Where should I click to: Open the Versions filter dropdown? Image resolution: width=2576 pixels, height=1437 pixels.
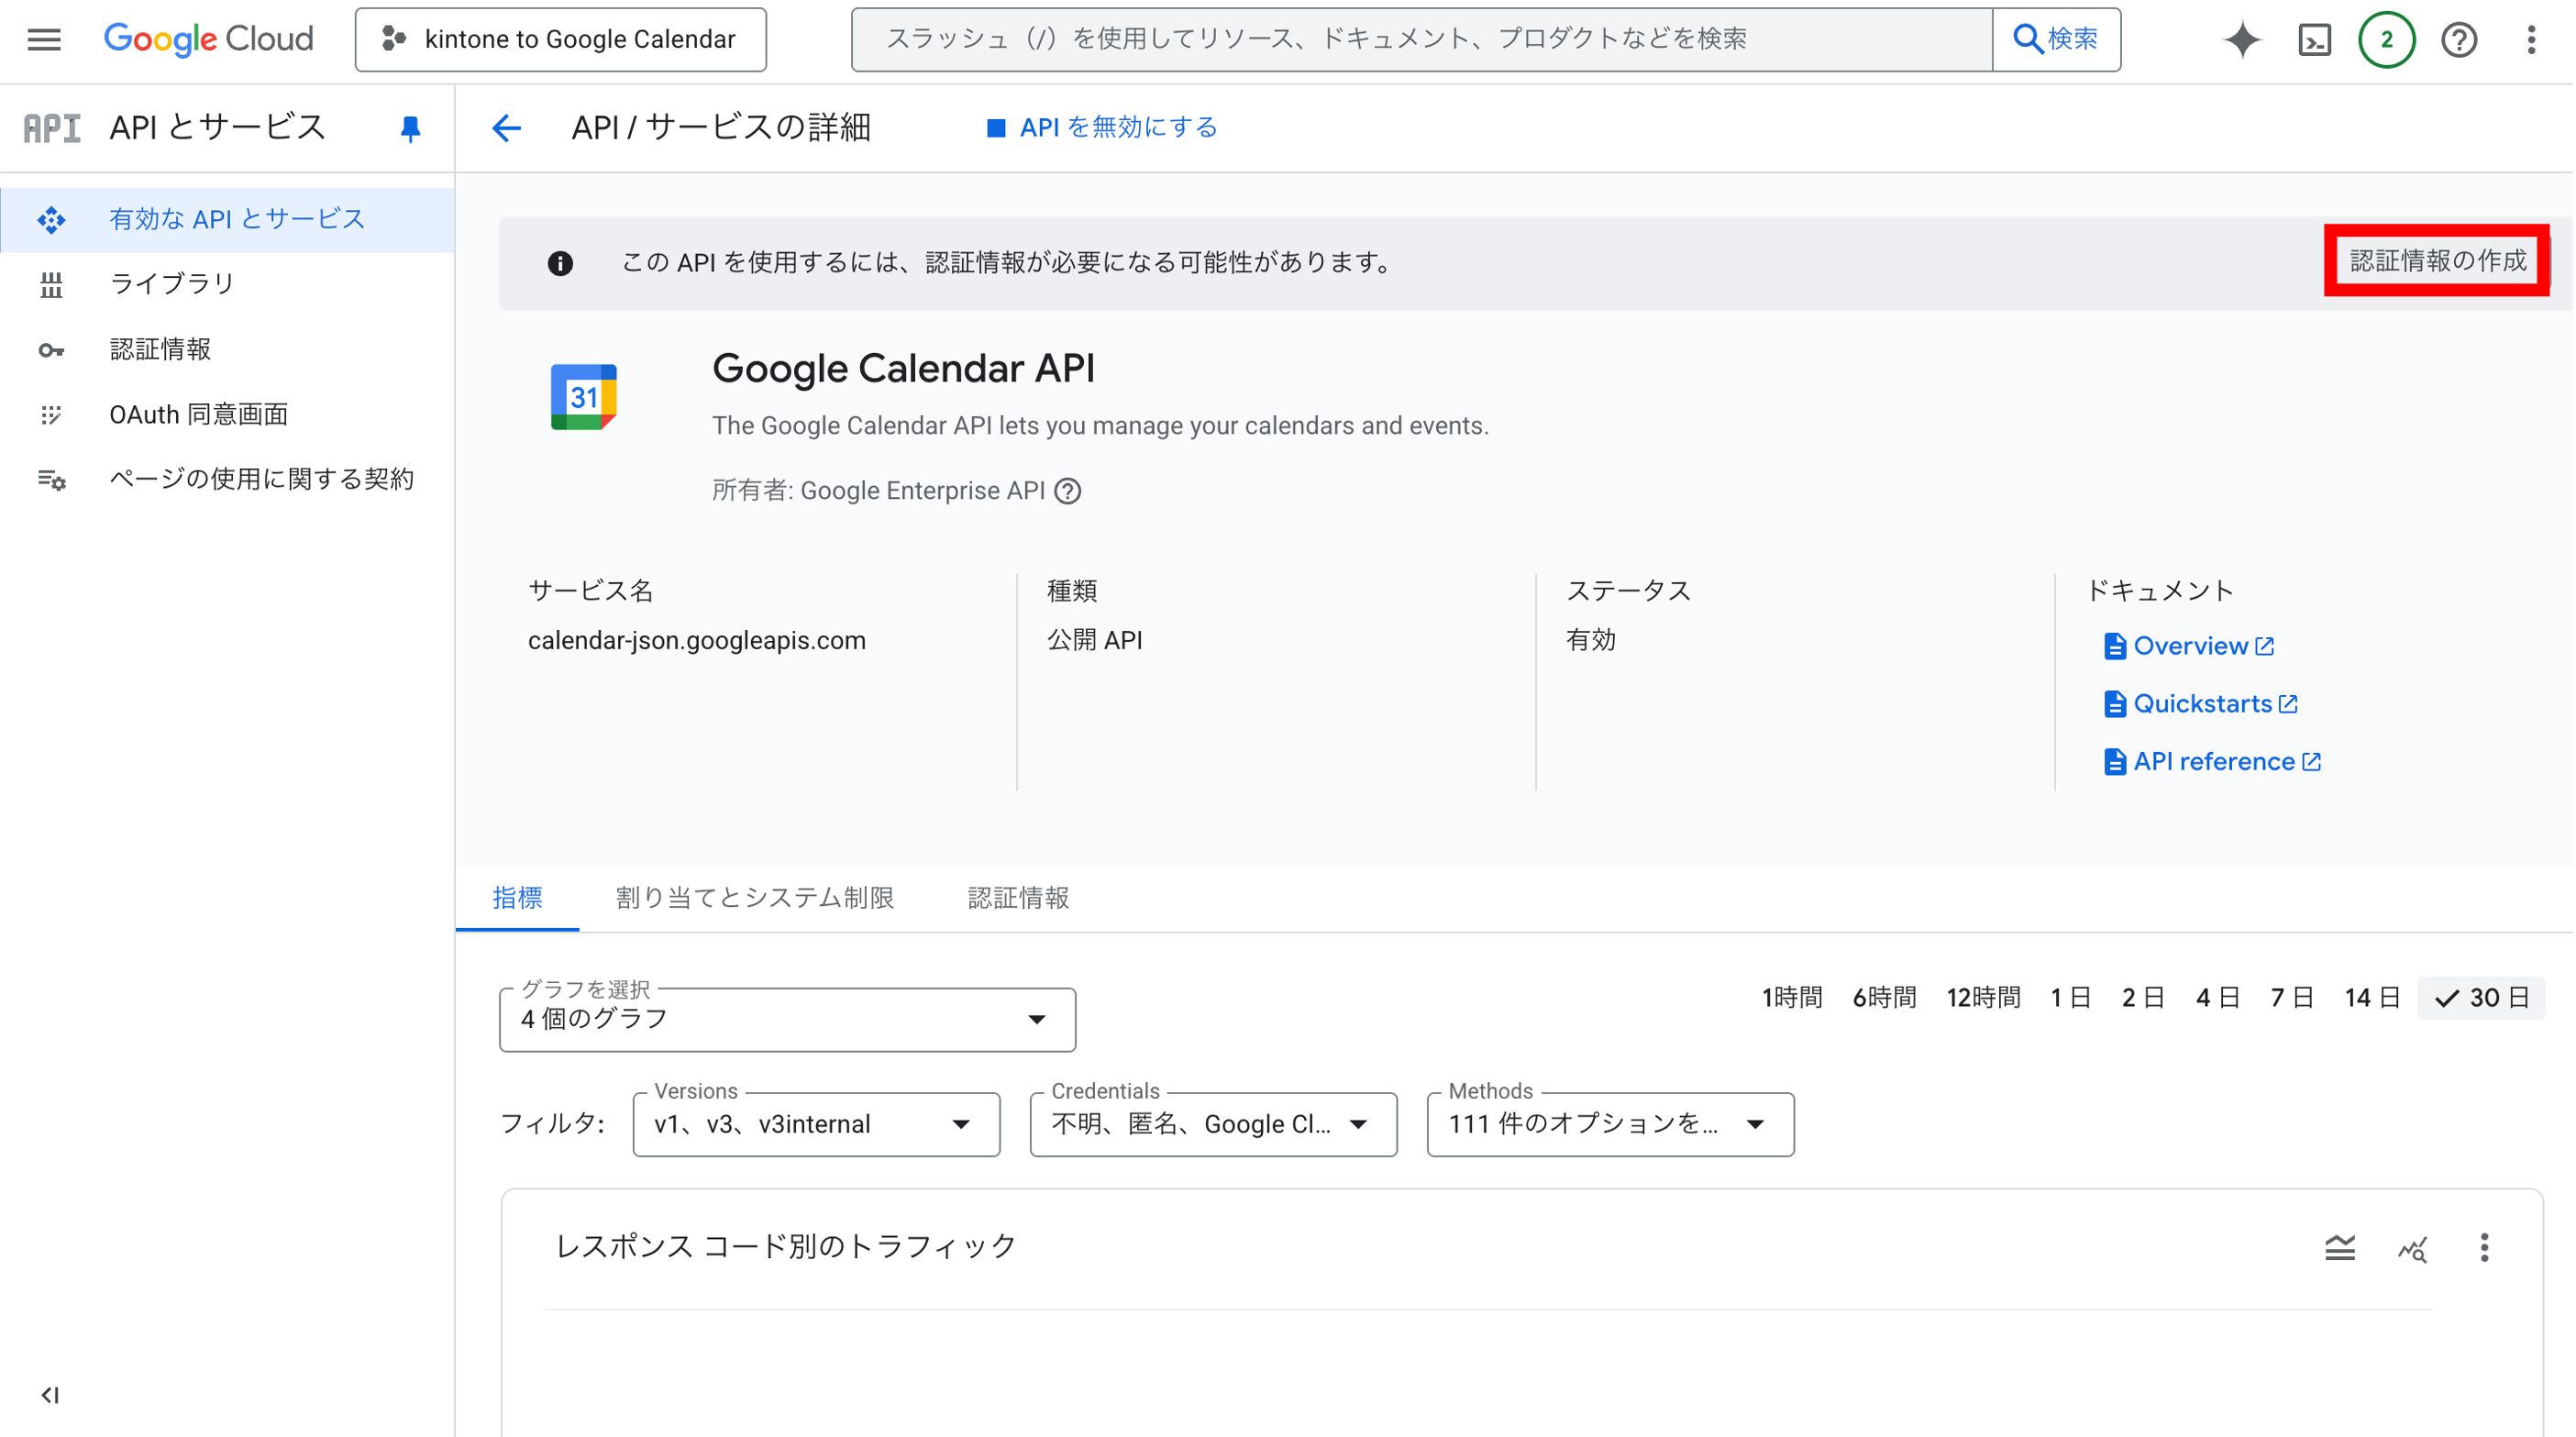(816, 1124)
